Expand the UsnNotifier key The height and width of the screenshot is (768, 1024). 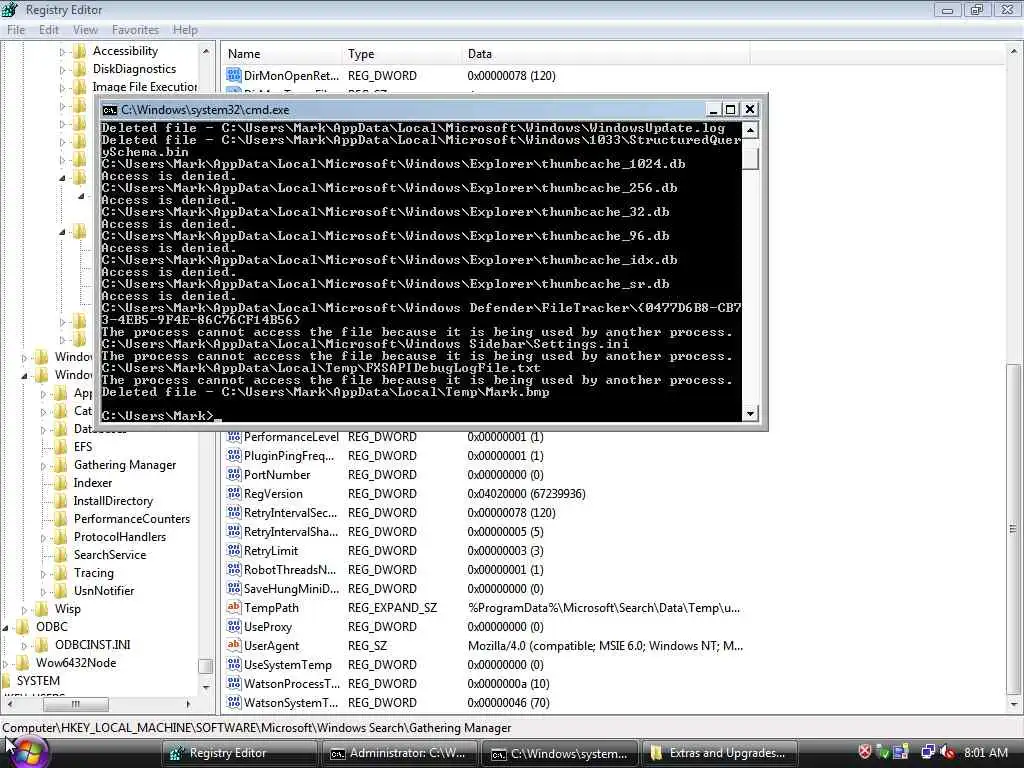[x=44, y=592]
